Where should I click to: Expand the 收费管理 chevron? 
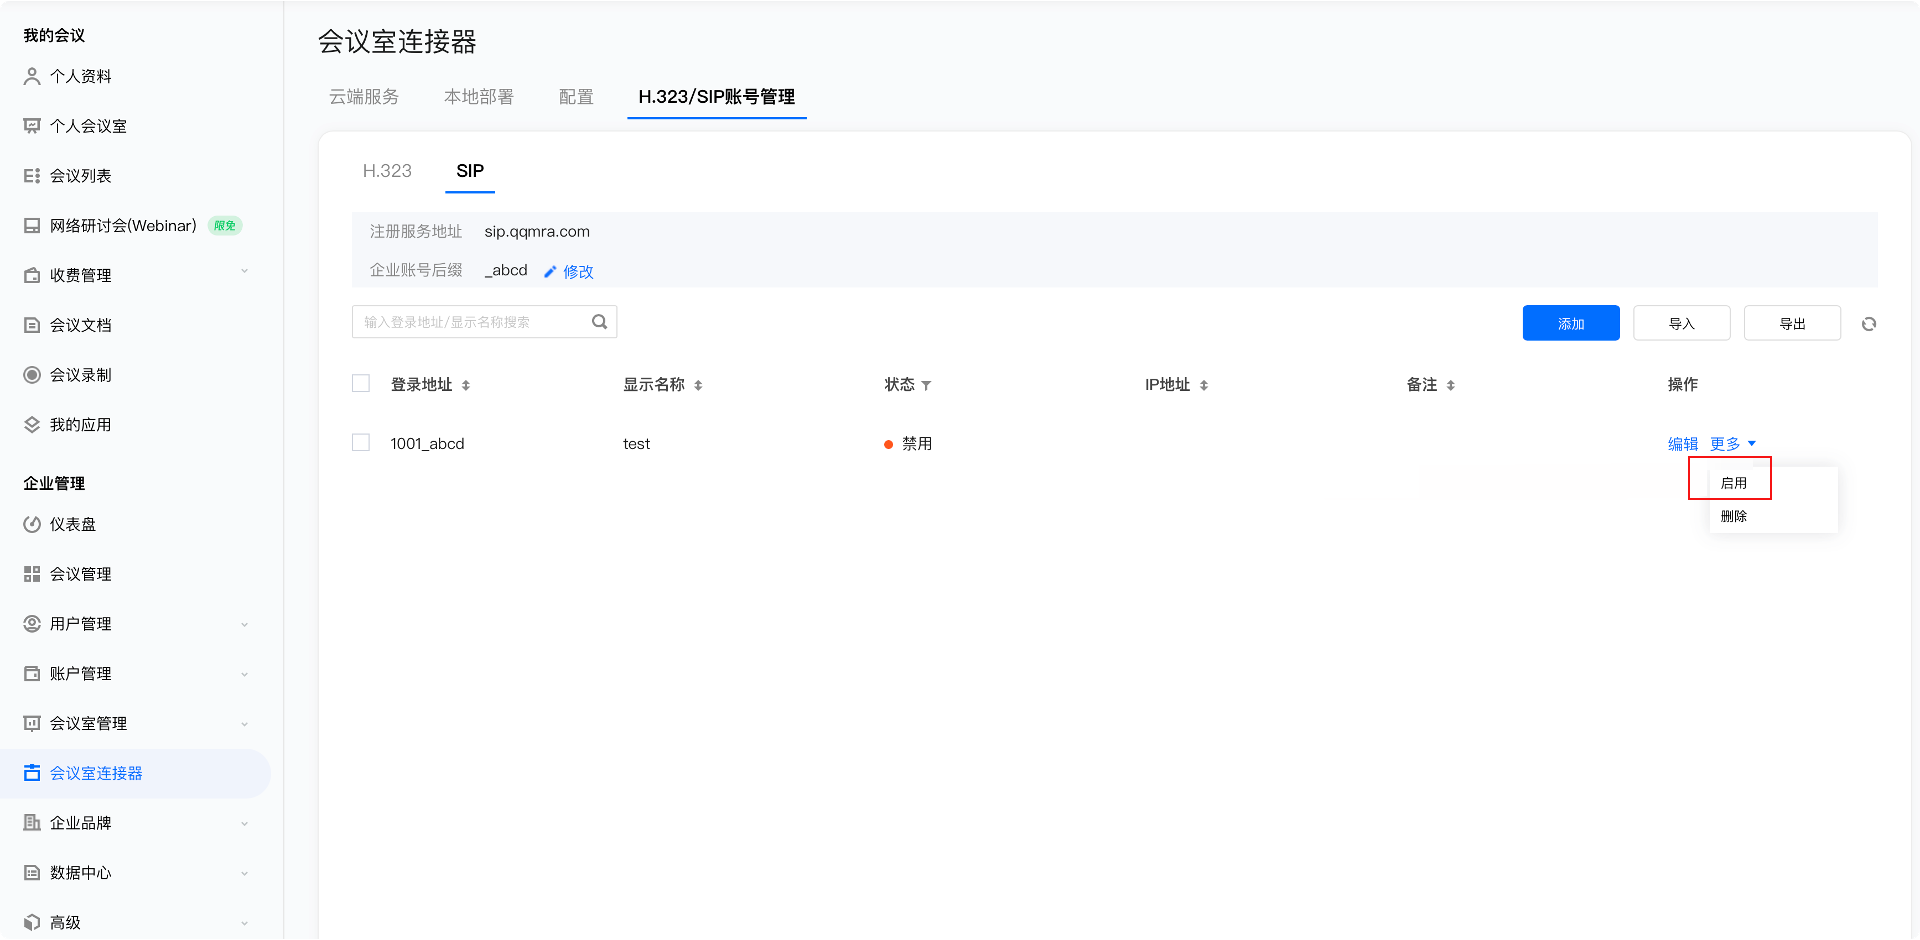coord(244,272)
